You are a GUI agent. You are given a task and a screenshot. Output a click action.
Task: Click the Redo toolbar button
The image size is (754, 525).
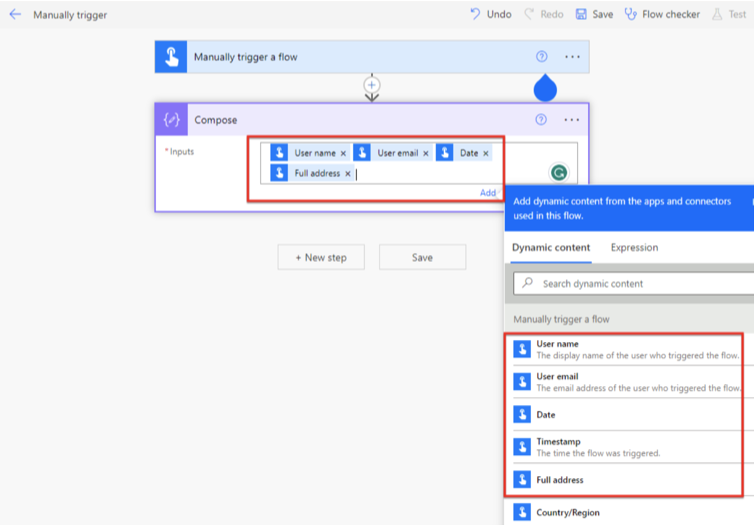[x=544, y=14]
